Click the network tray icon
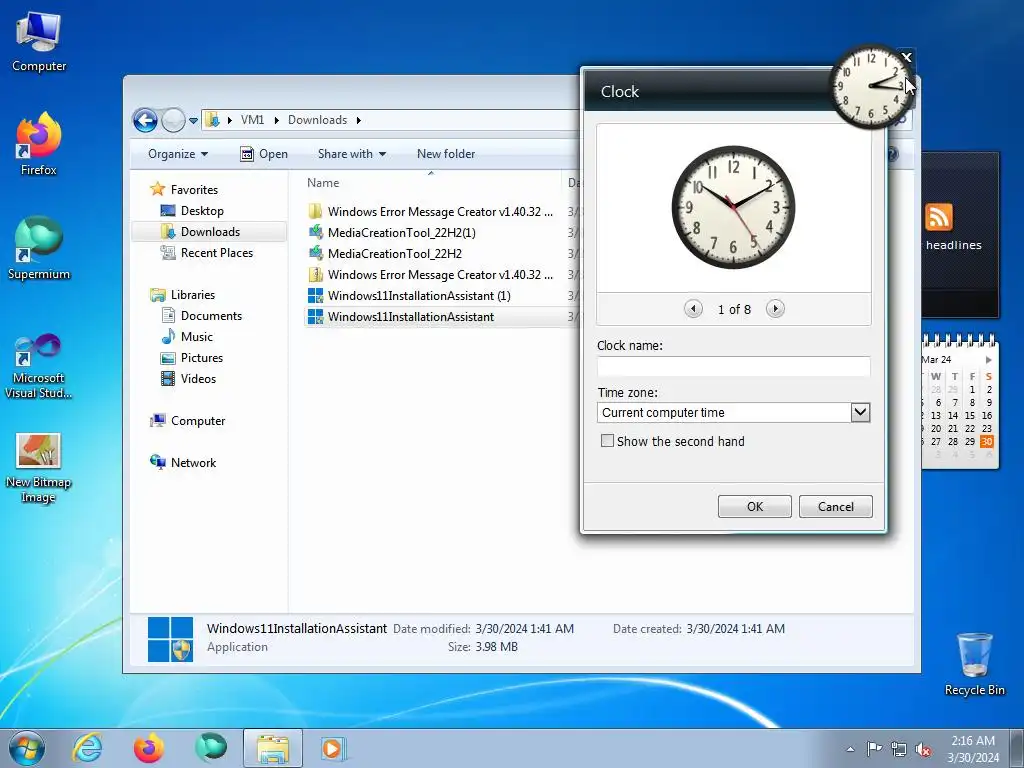Image resolution: width=1024 pixels, height=768 pixels. pos(899,749)
